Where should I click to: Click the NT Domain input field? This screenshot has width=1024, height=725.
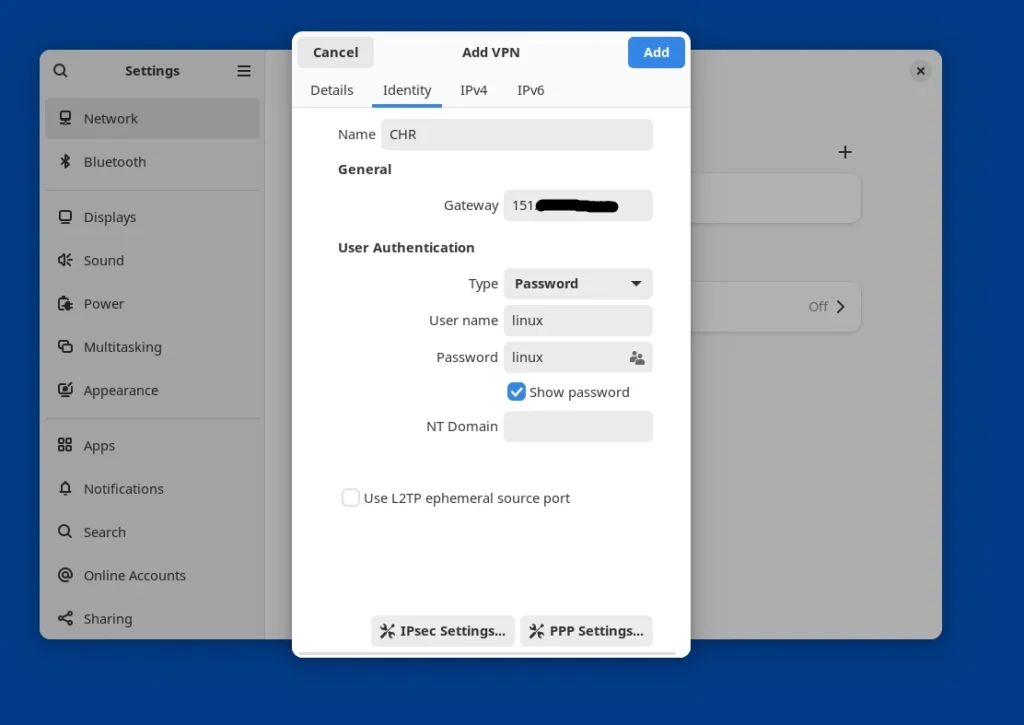[x=577, y=426]
